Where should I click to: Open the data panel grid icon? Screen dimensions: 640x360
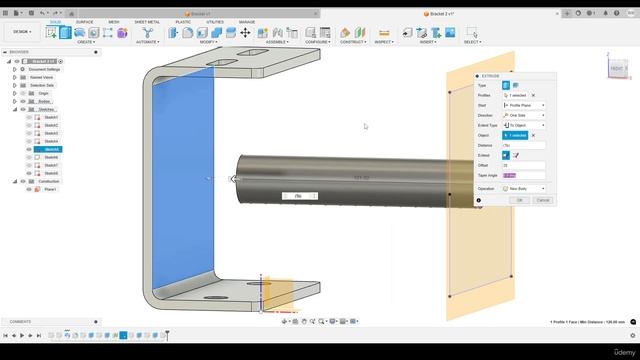[x=5, y=13]
